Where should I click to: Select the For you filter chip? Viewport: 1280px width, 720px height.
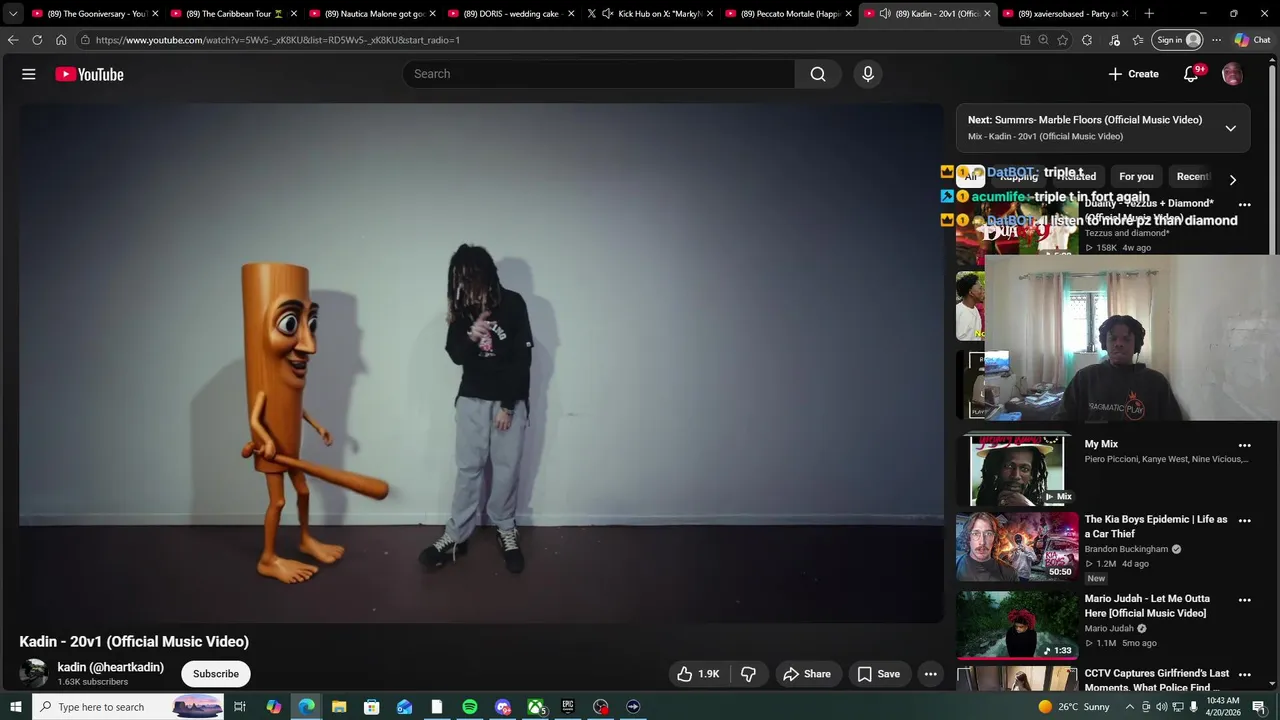click(1136, 177)
